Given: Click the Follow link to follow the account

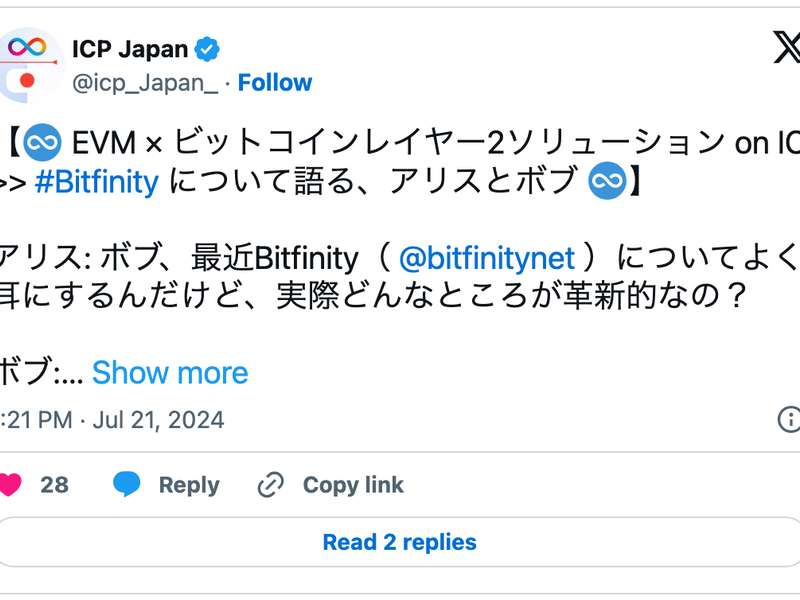Looking at the screenshot, I should (x=276, y=83).
